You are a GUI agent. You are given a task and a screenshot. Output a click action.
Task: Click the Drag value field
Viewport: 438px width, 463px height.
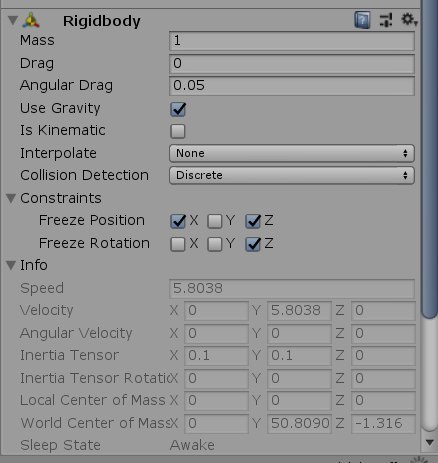(292, 64)
